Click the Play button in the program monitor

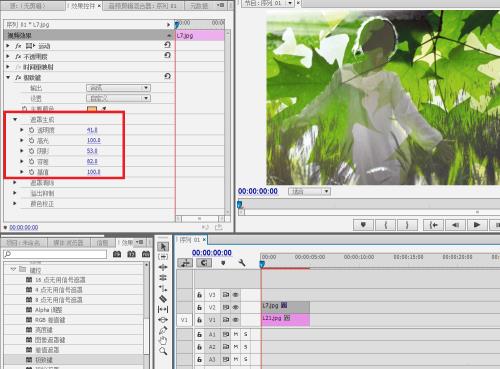(477, 225)
